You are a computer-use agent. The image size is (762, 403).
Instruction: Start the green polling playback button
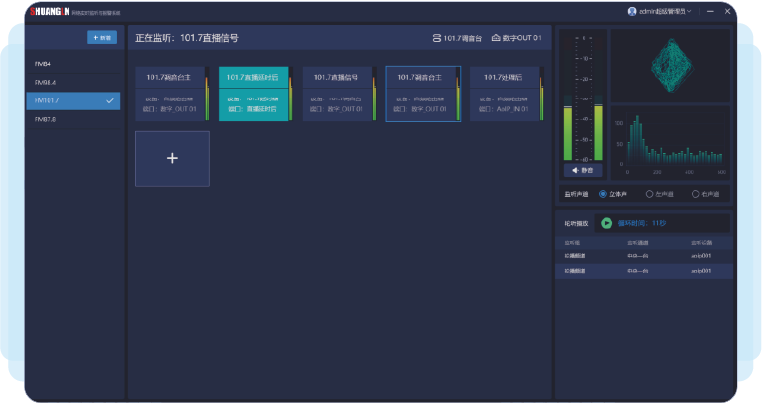606,223
